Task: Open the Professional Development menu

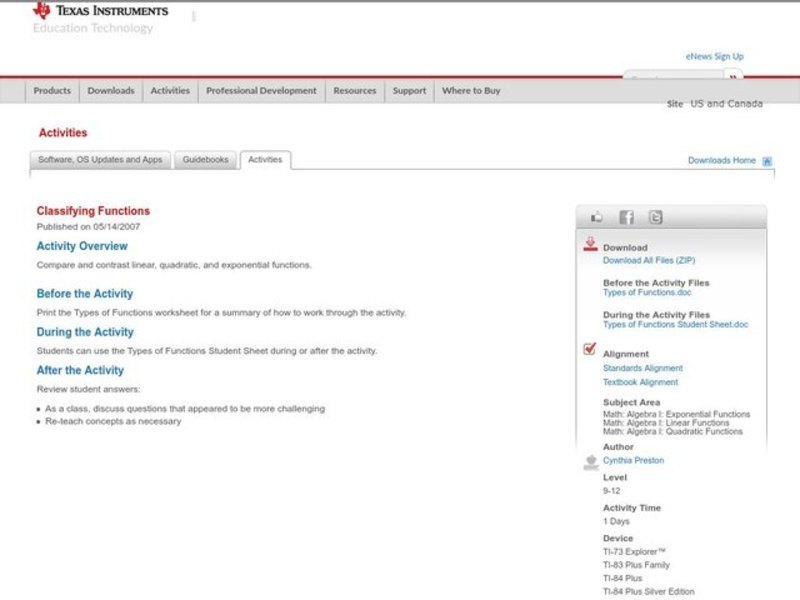Action: [261, 91]
